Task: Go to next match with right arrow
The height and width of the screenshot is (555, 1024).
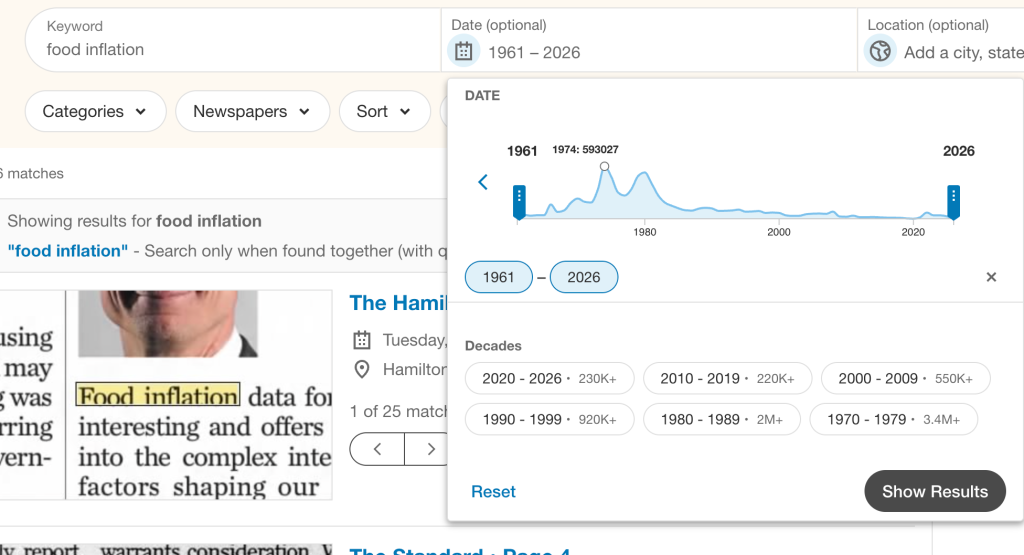Action: (431, 449)
